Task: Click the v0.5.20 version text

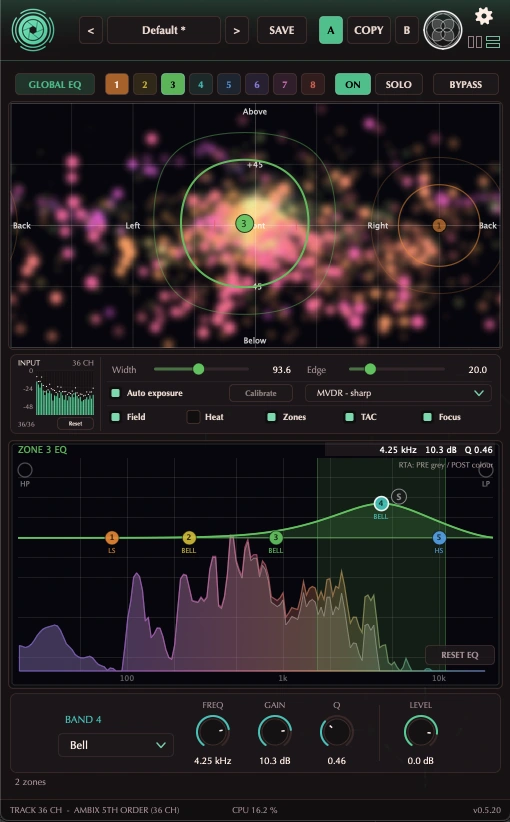Action: [x=486, y=809]
